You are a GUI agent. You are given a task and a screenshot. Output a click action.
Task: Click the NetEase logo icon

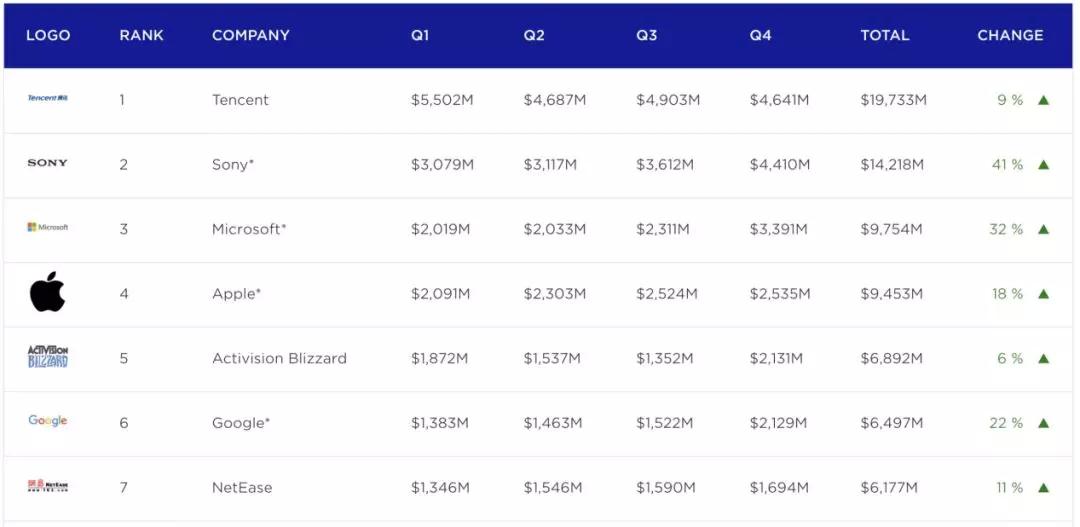point(47,487)
